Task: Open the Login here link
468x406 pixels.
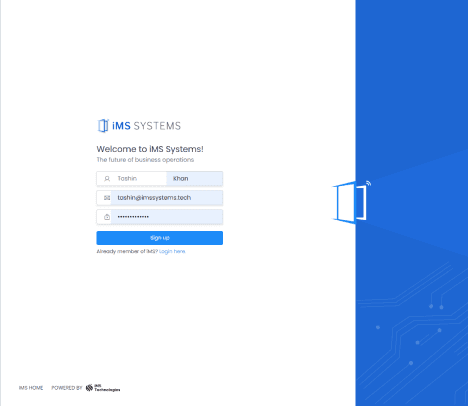Action: [x=172, y=251]
